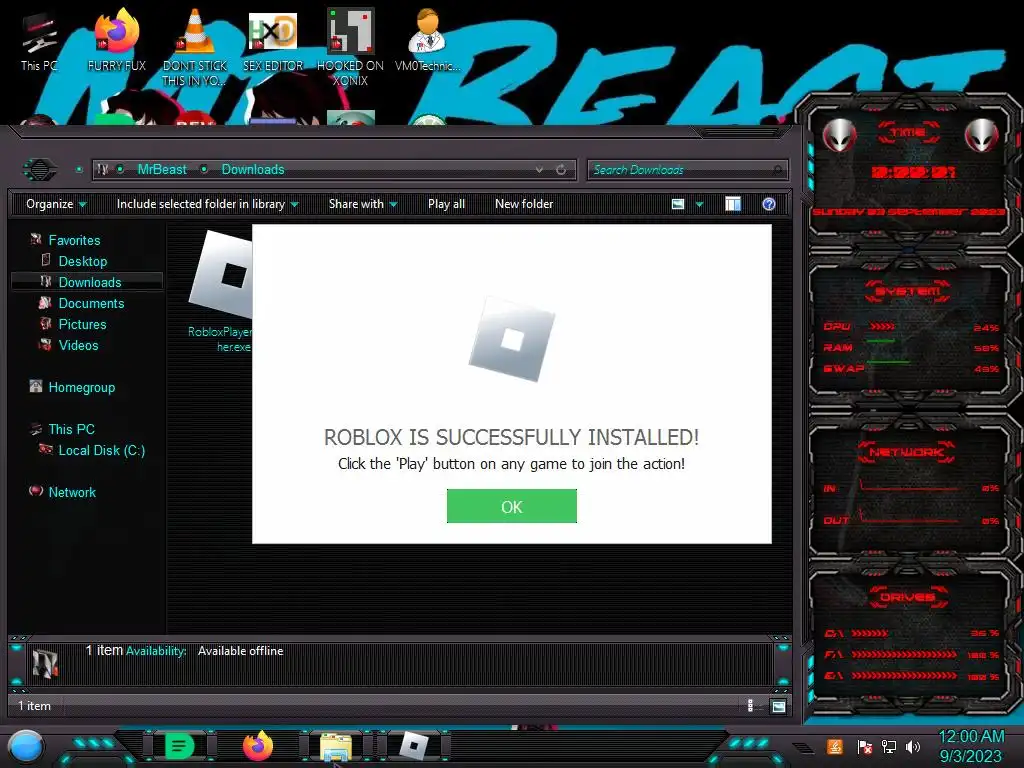Select RobloxPlayer launcher exe file
This screenshot has width=1024, height=768.
click(221, 293)
